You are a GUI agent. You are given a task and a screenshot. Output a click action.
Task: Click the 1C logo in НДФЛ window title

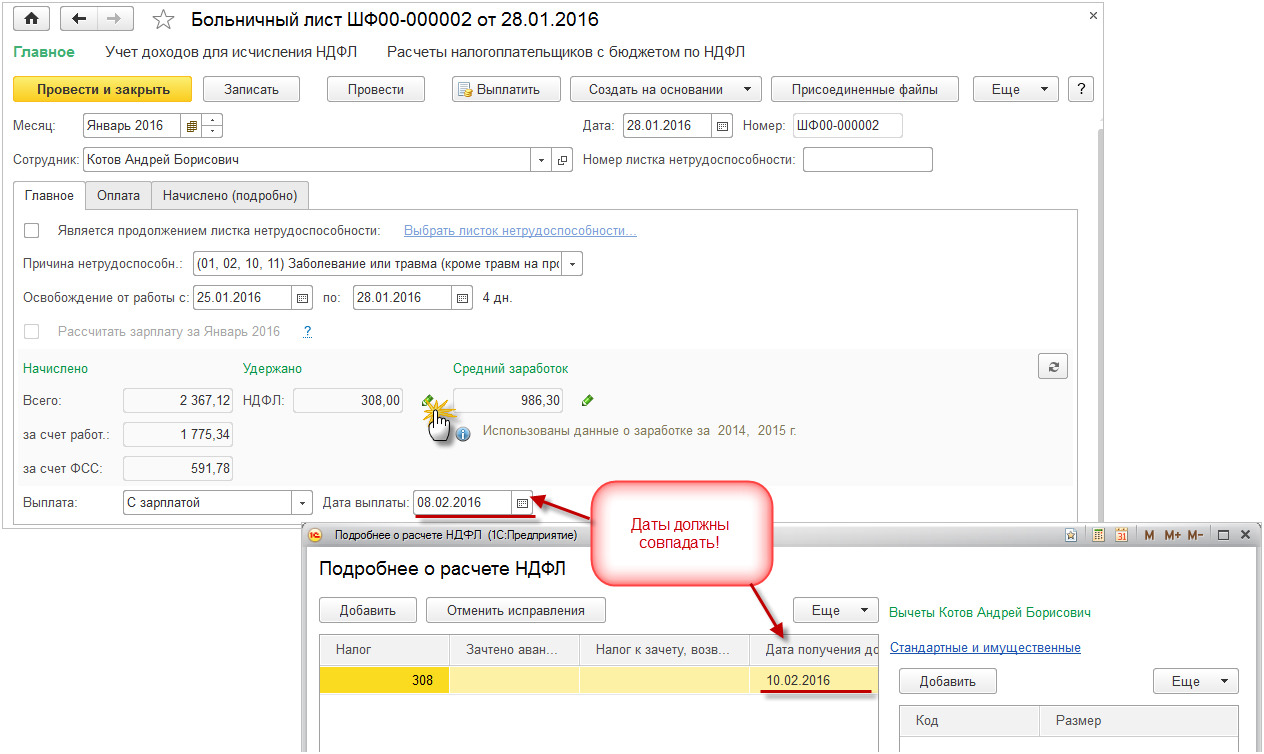tap(315, 535)
